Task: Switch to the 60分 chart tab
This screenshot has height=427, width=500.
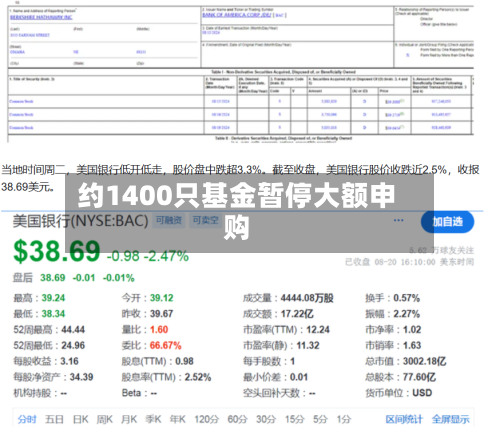Action: (237, 419)
